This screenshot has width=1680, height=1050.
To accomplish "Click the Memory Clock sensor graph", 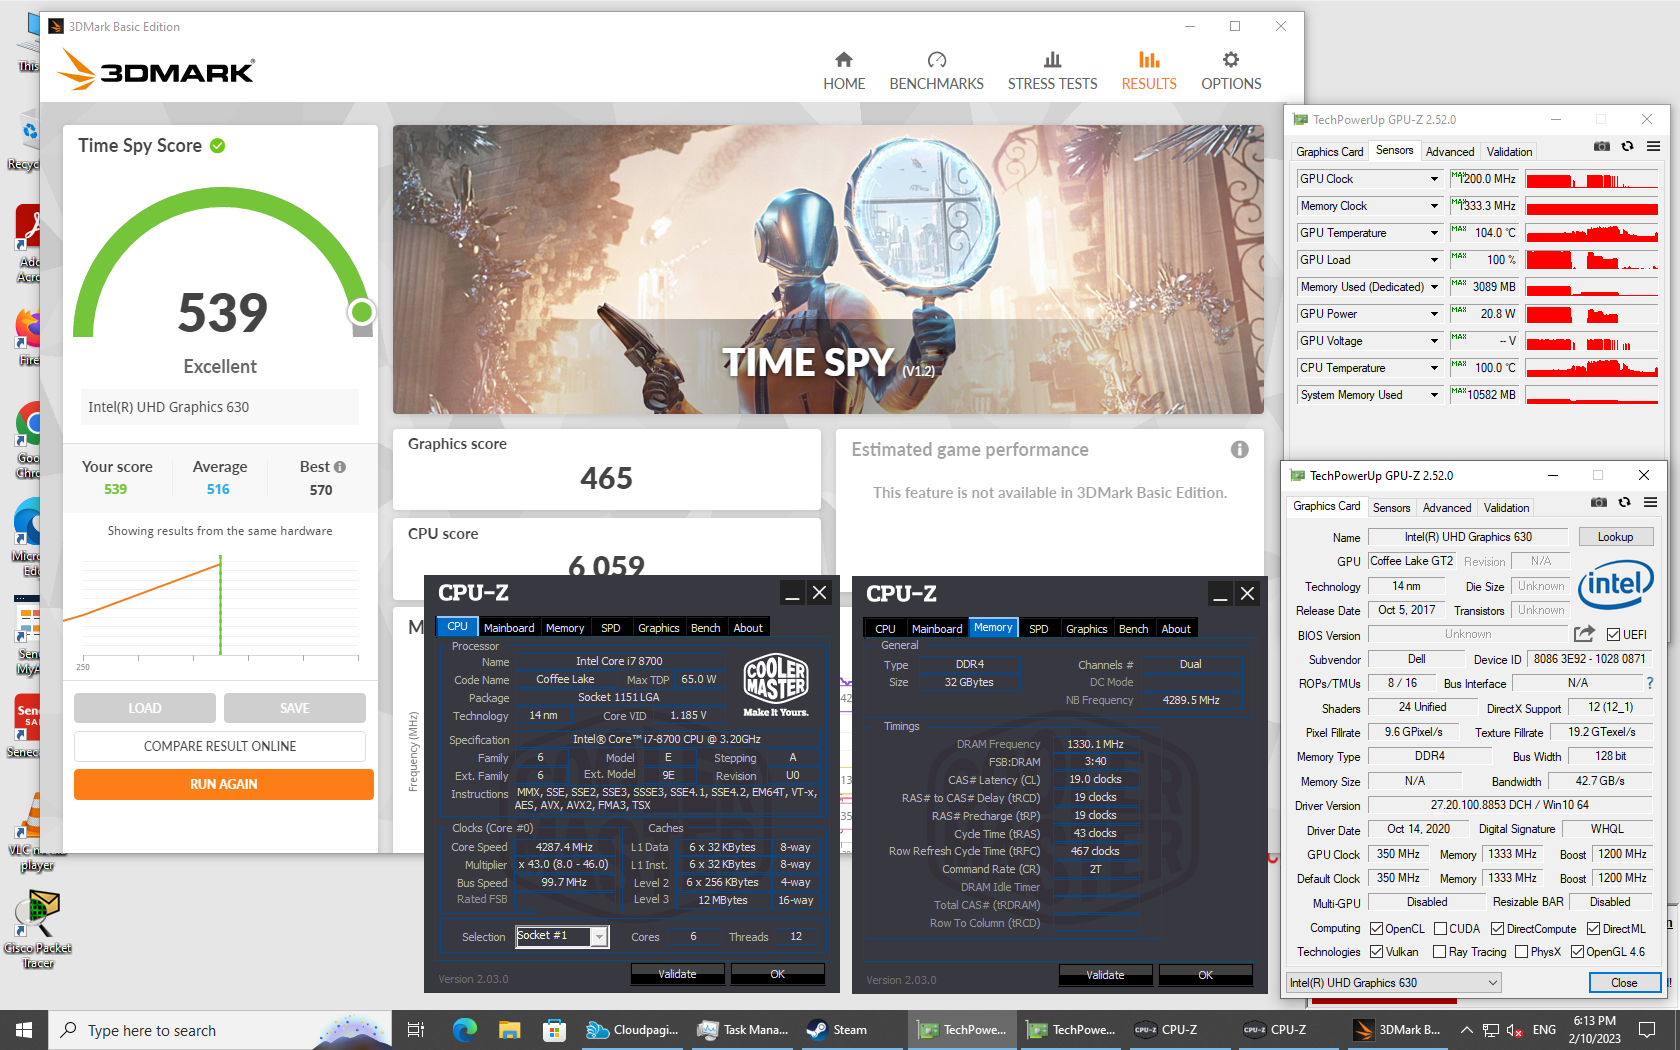I will pyautogui.click(x=1592, y=206).
